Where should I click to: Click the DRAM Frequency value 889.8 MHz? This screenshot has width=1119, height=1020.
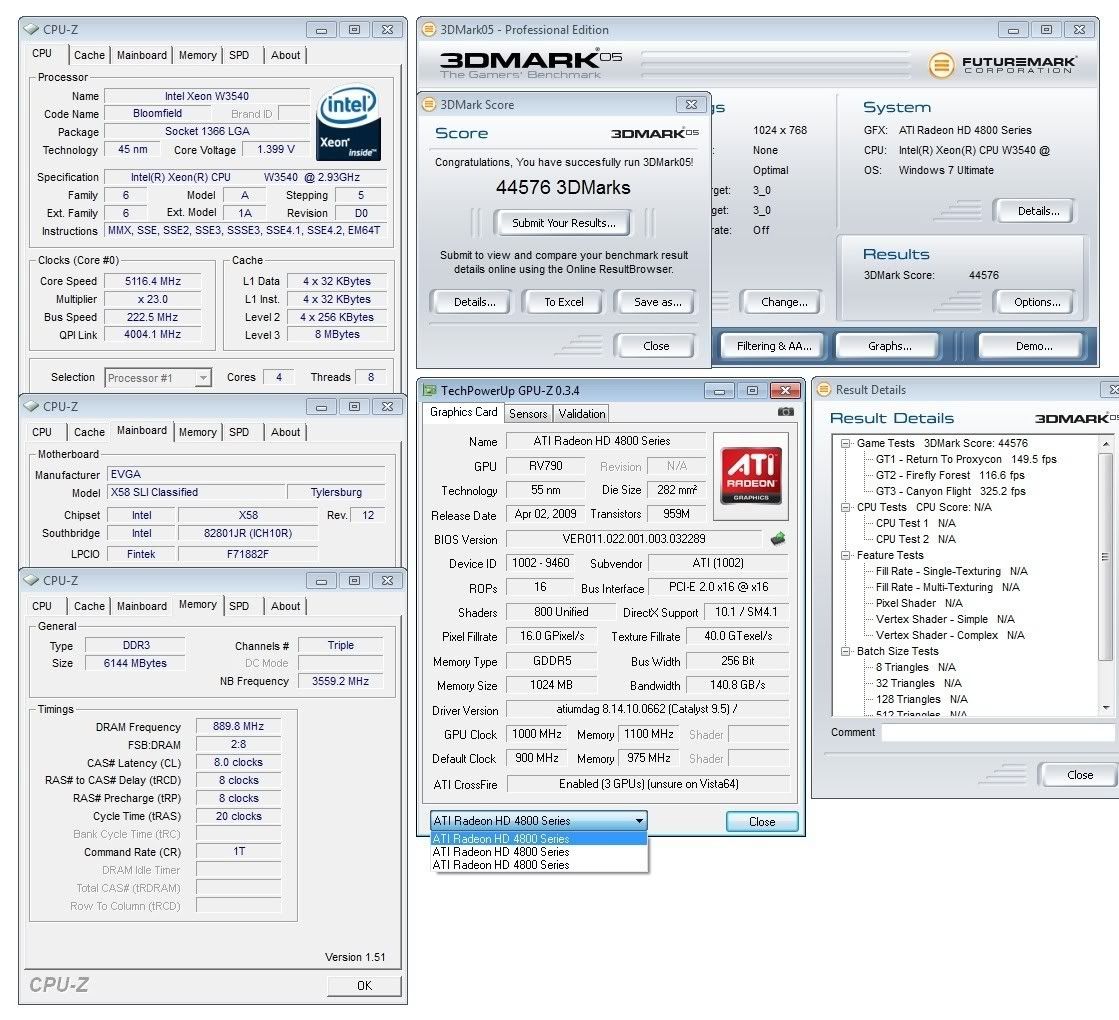pyautogui.click(x=238, y=727)
